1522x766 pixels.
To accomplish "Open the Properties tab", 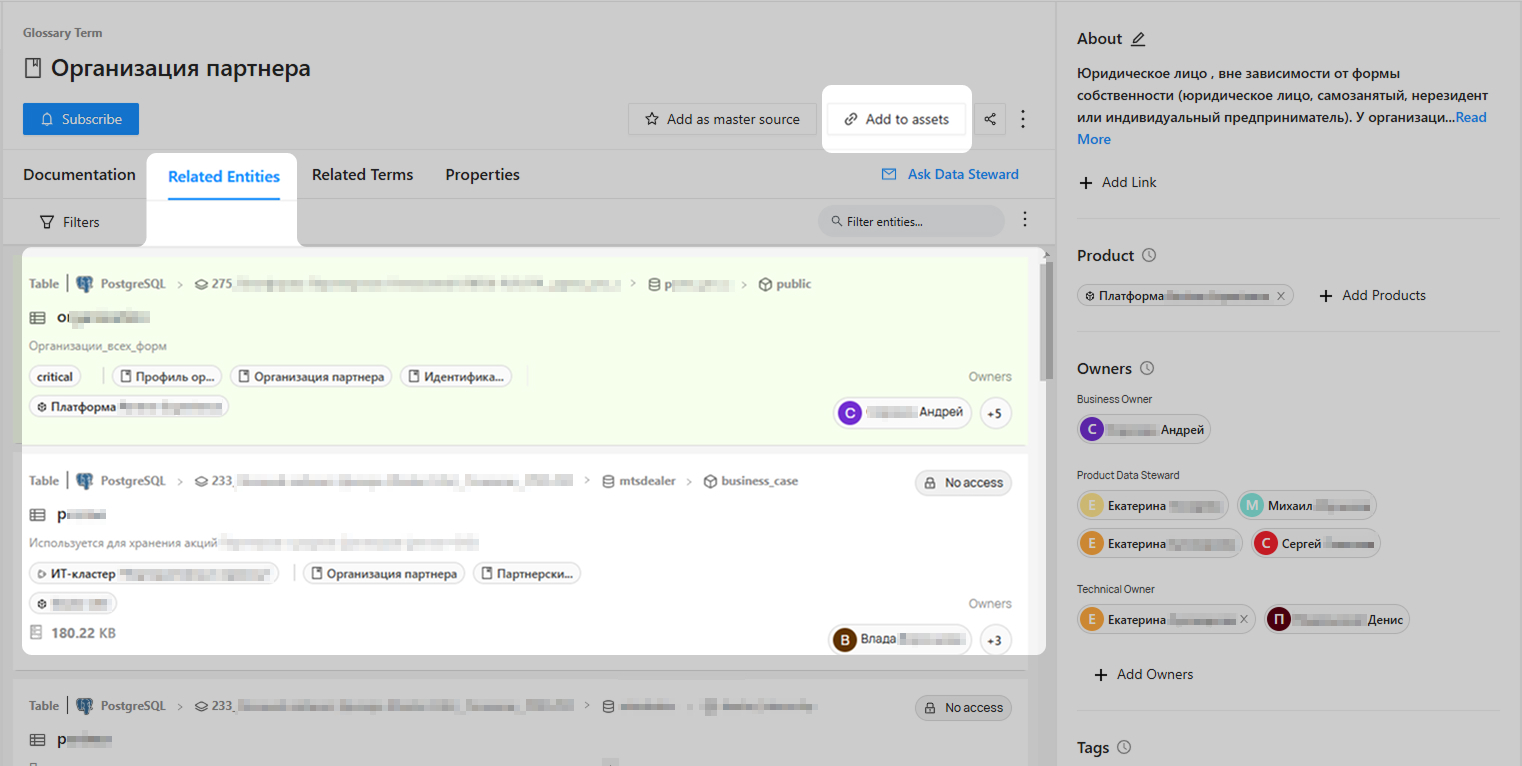I will pos(482,175).
